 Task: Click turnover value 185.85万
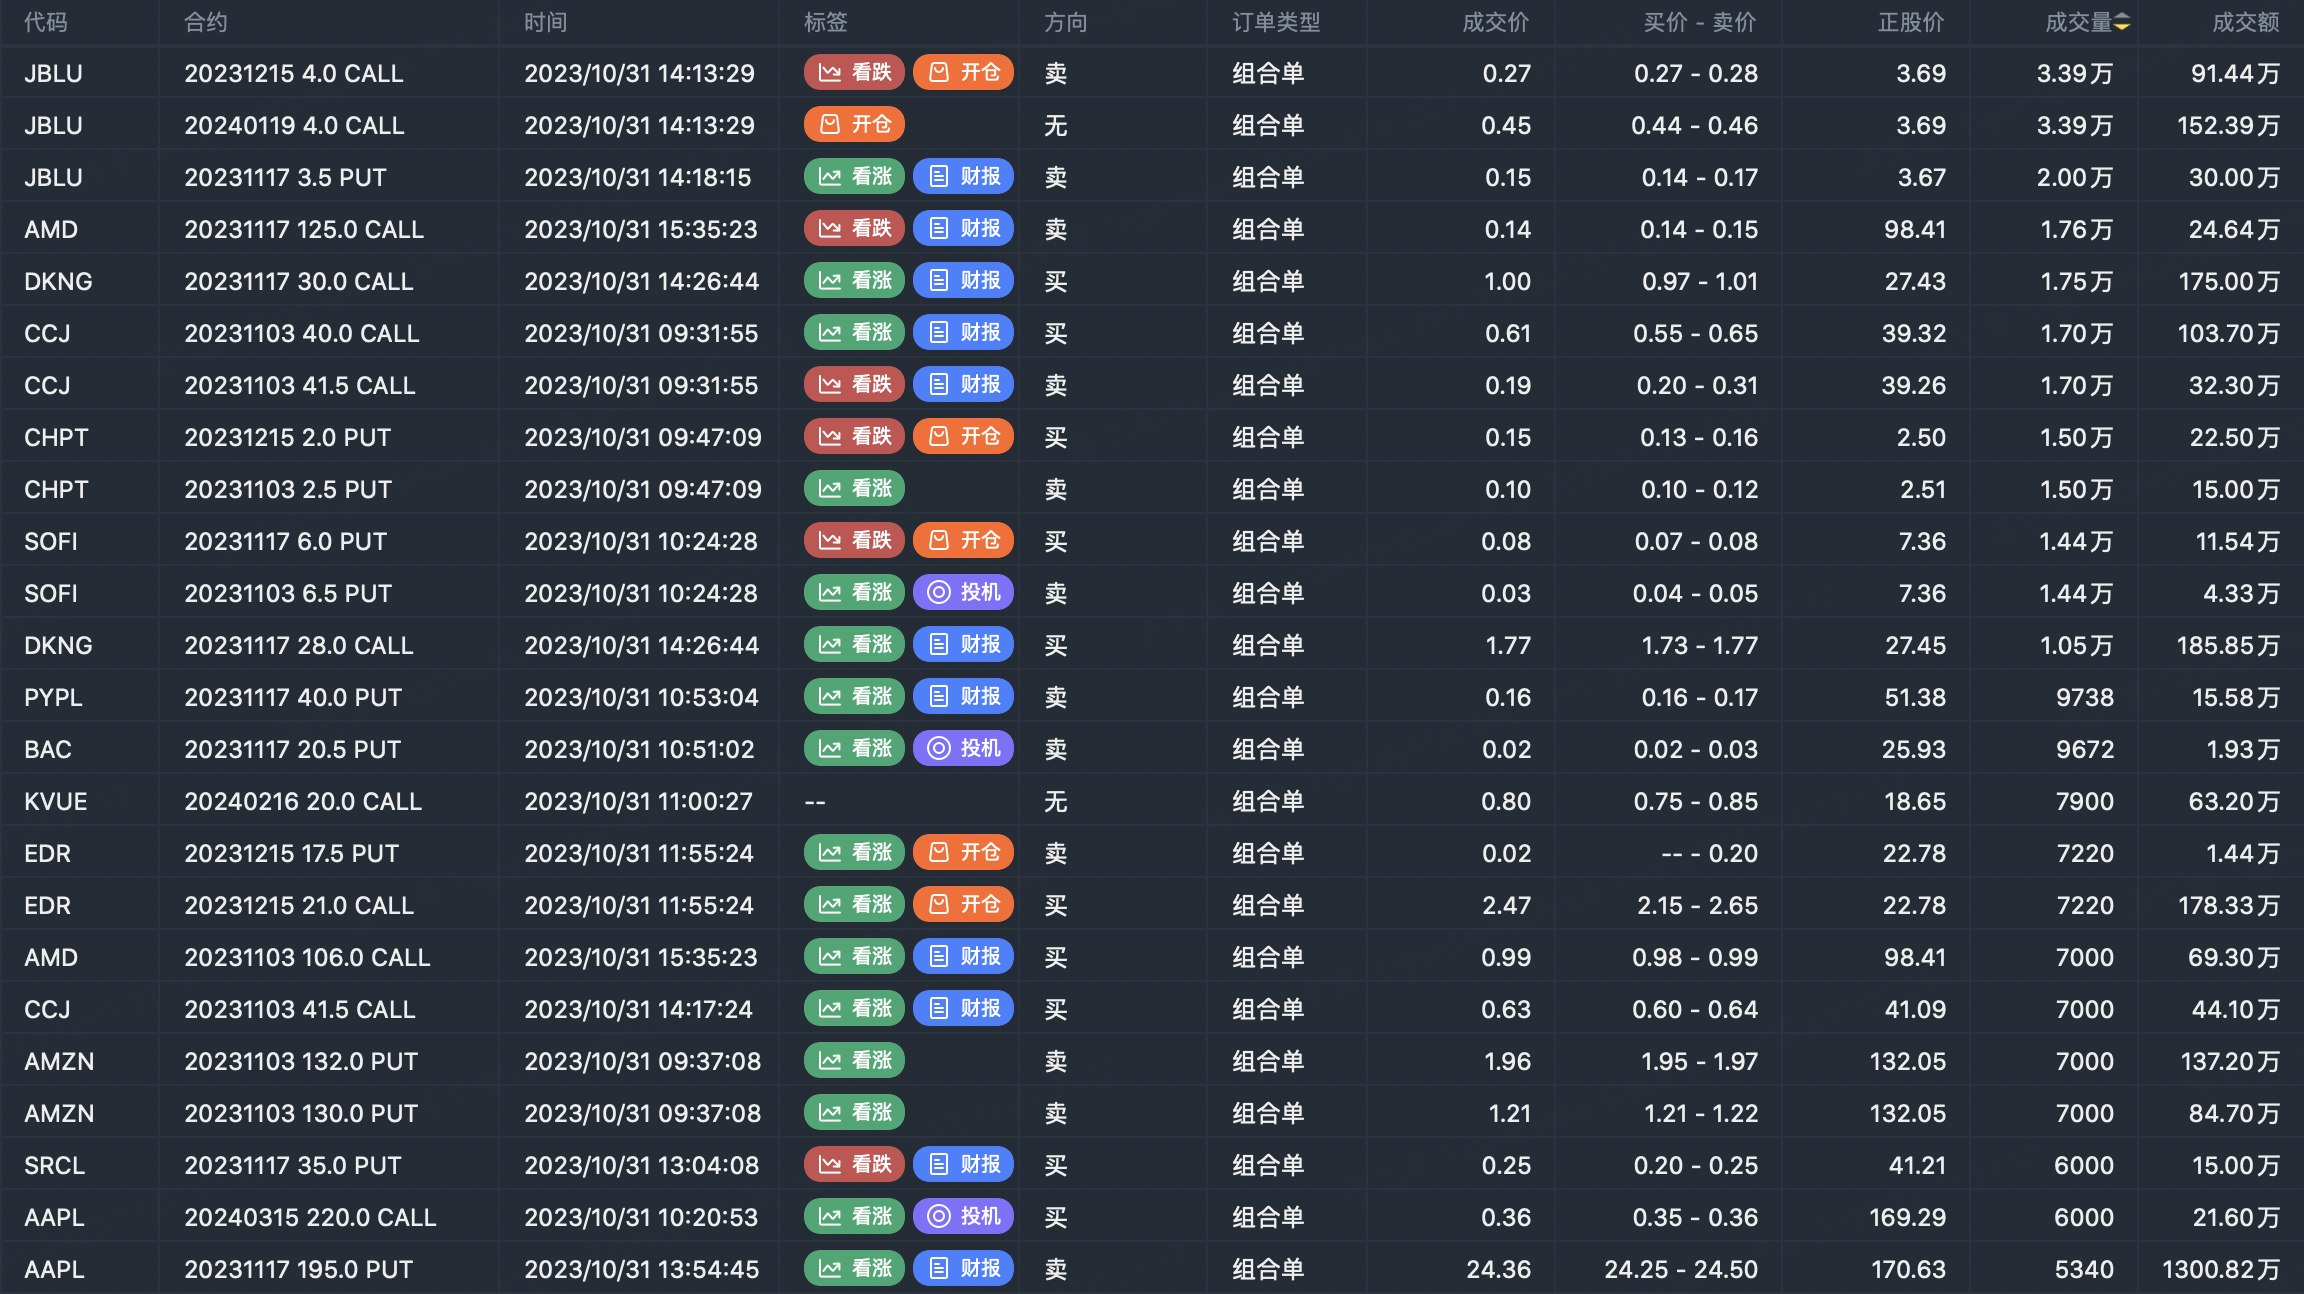2229,645
